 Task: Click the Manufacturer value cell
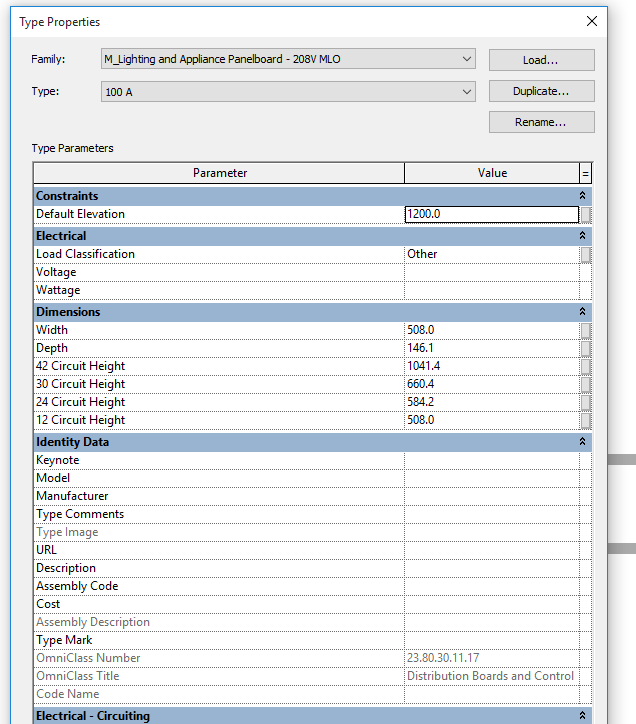click(x=492, y=496)
